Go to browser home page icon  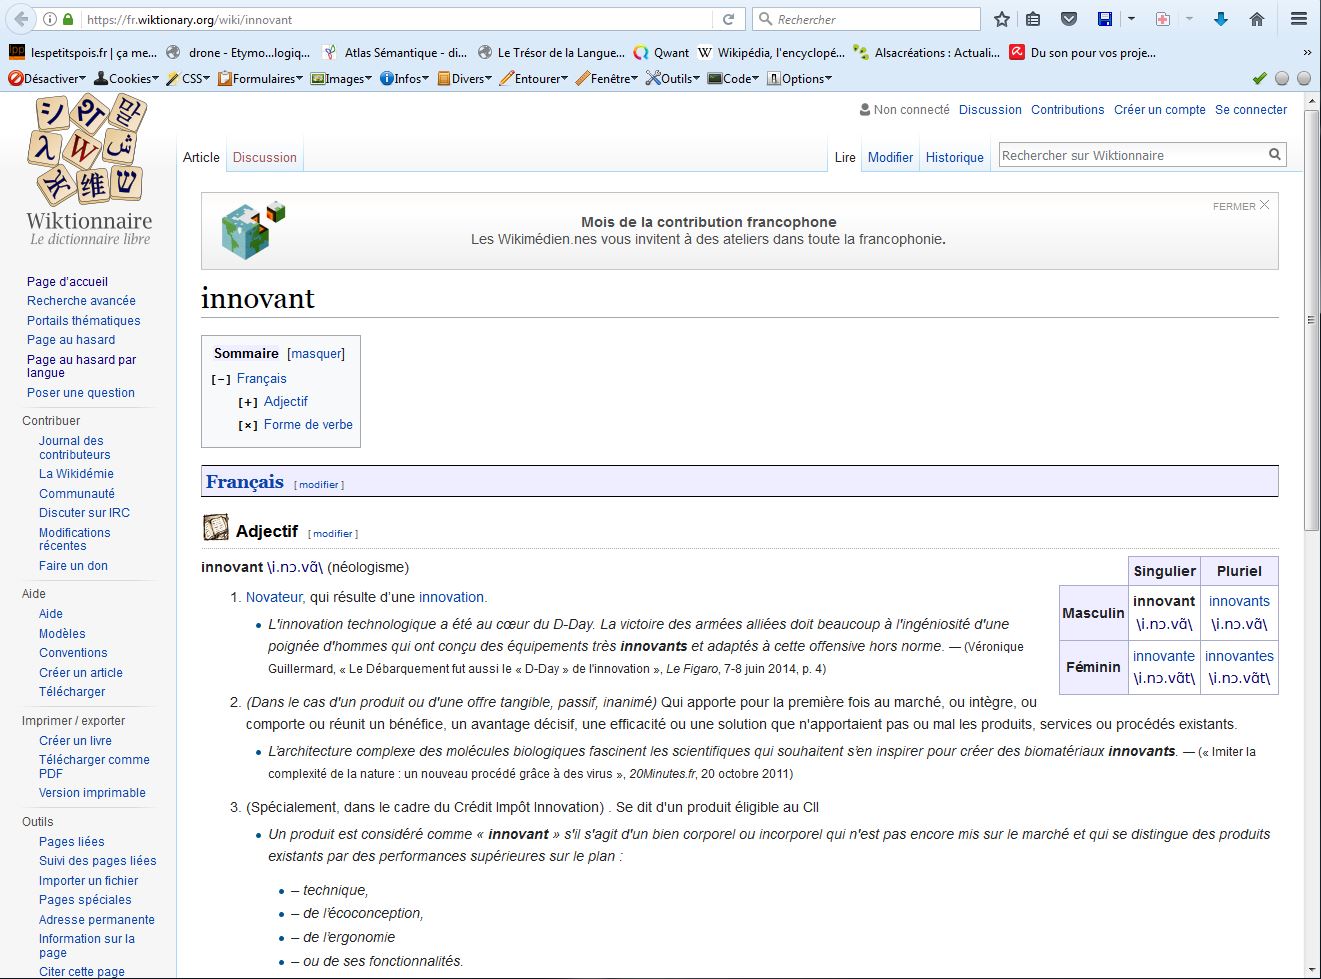[1257, 19]
